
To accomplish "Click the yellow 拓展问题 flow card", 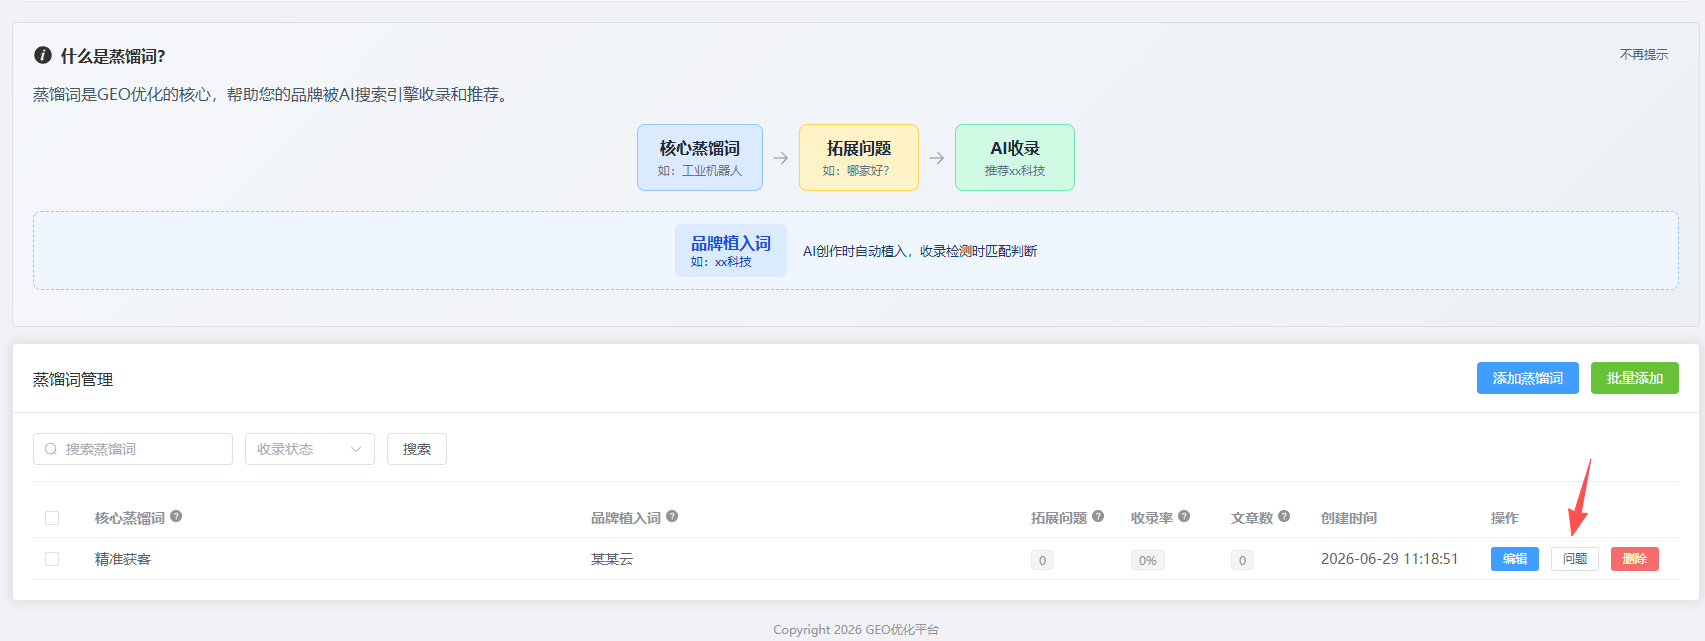I will click(x=859, y=157).
